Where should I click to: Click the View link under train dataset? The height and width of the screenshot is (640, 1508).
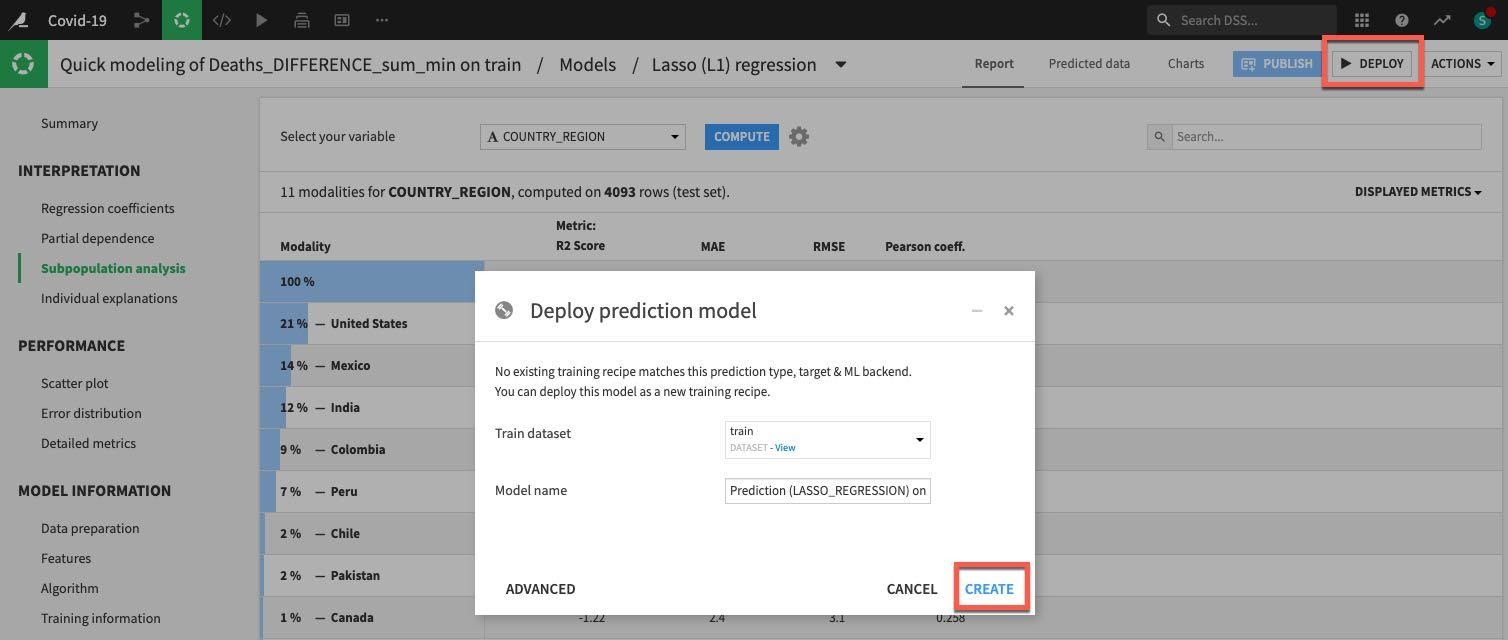pos(786,448)
